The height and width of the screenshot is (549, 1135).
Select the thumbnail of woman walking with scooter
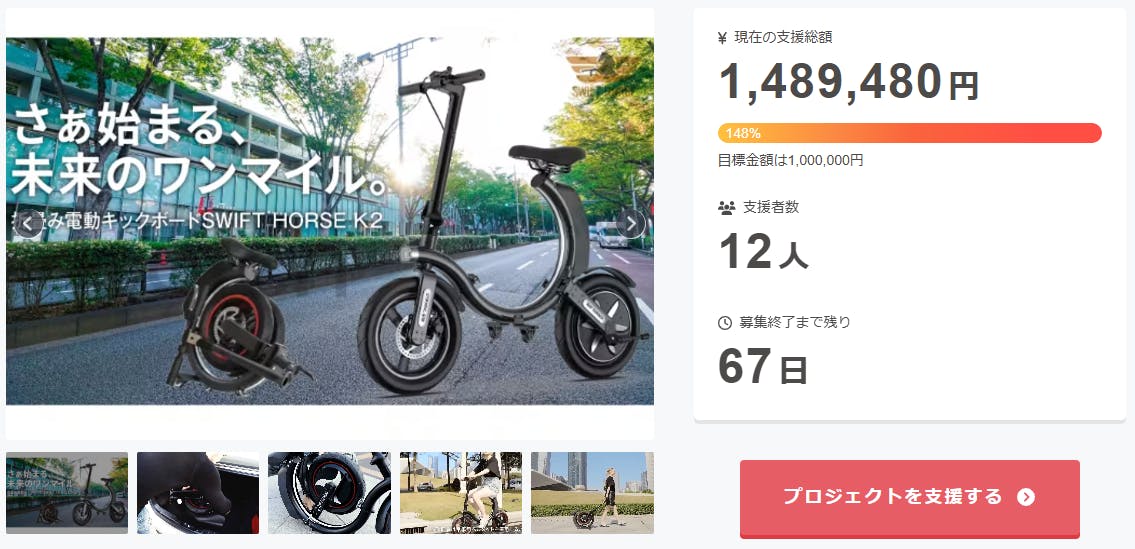click(592, 493)
